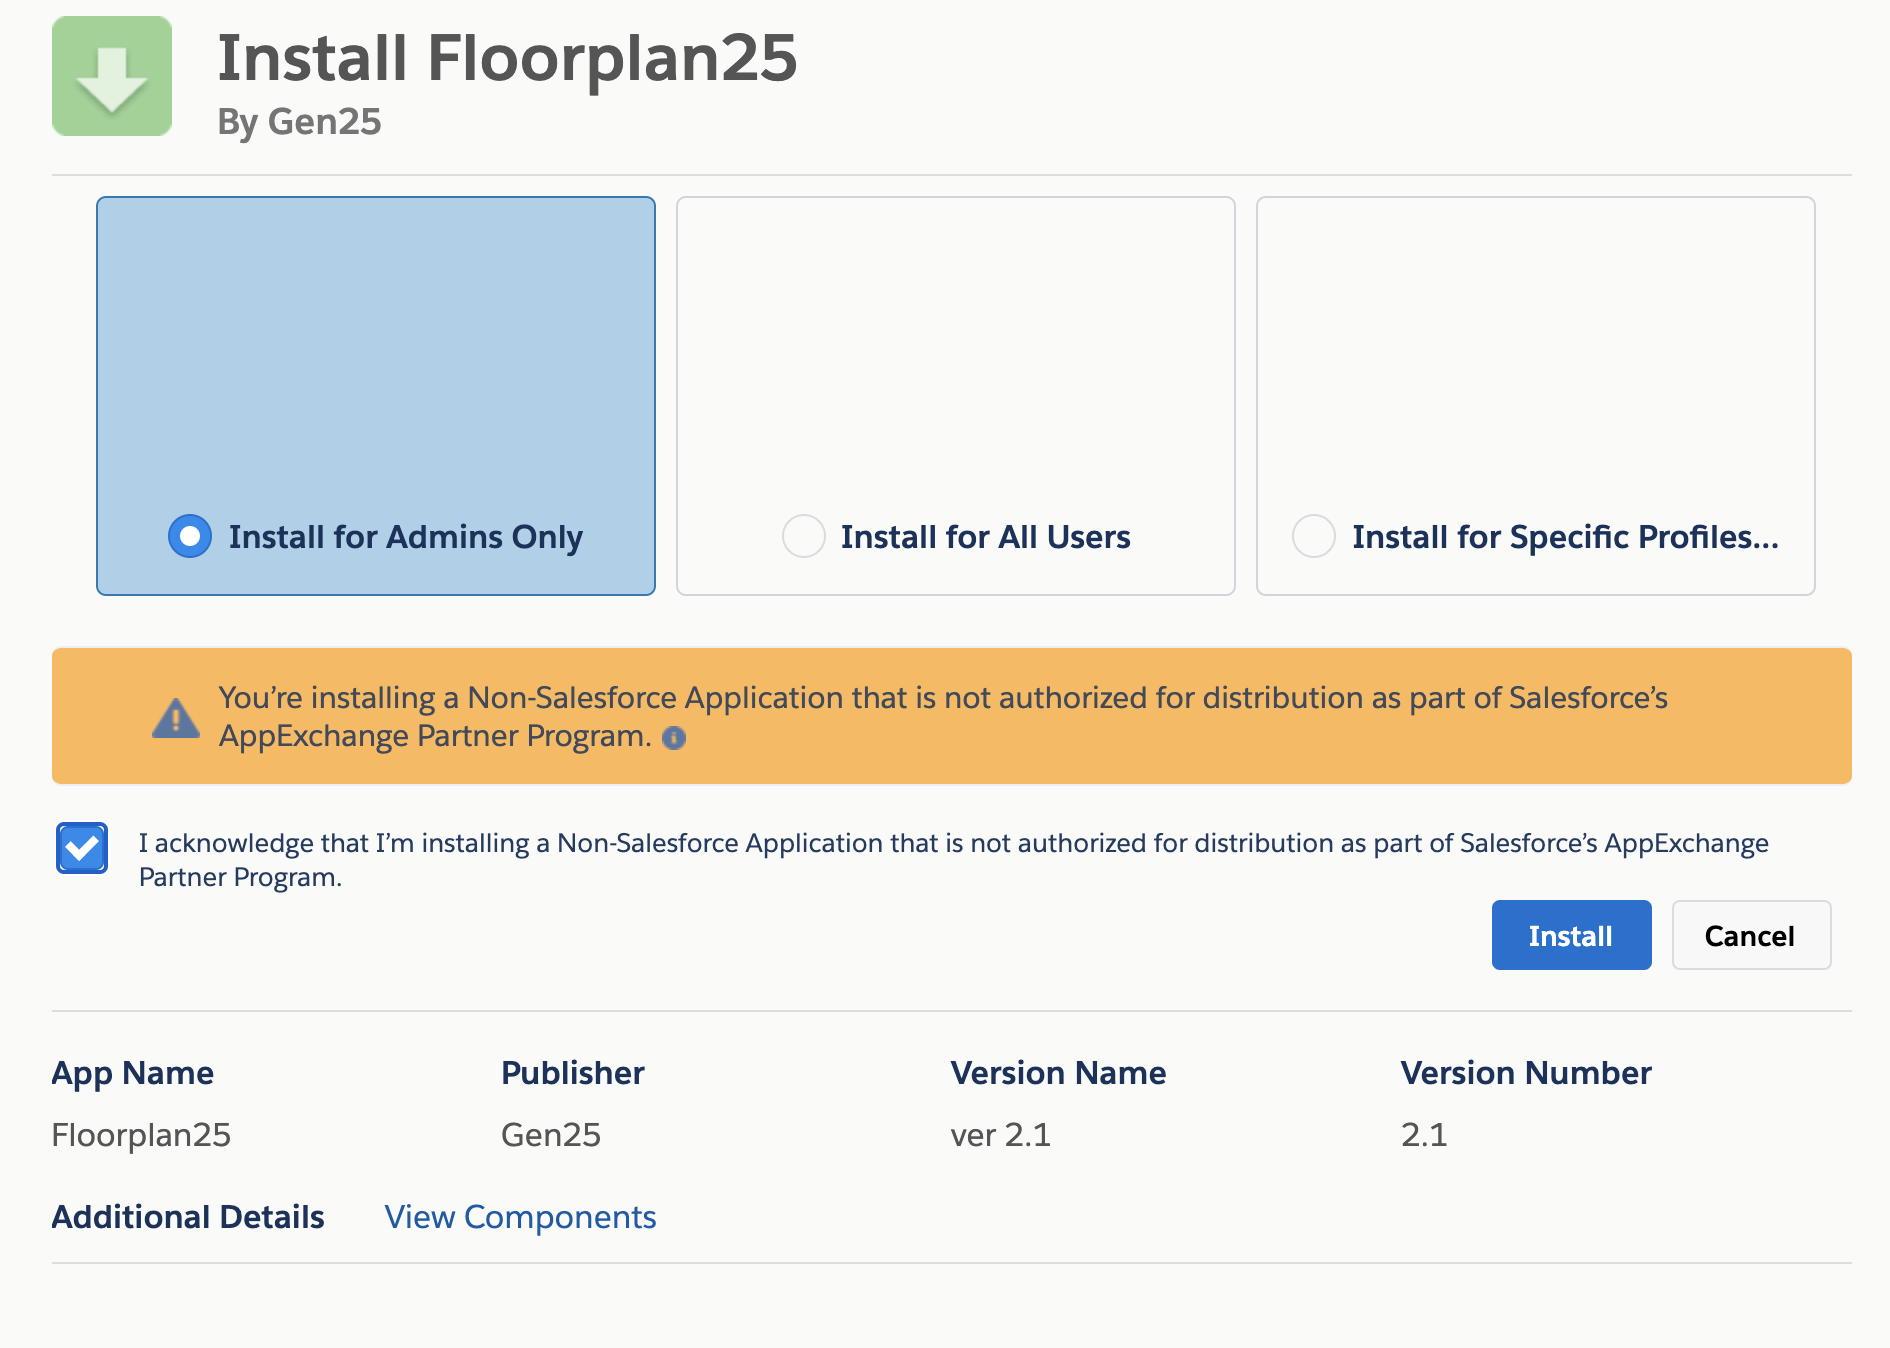
Task: Click the Additional Details label
Action: [186, 1216]
